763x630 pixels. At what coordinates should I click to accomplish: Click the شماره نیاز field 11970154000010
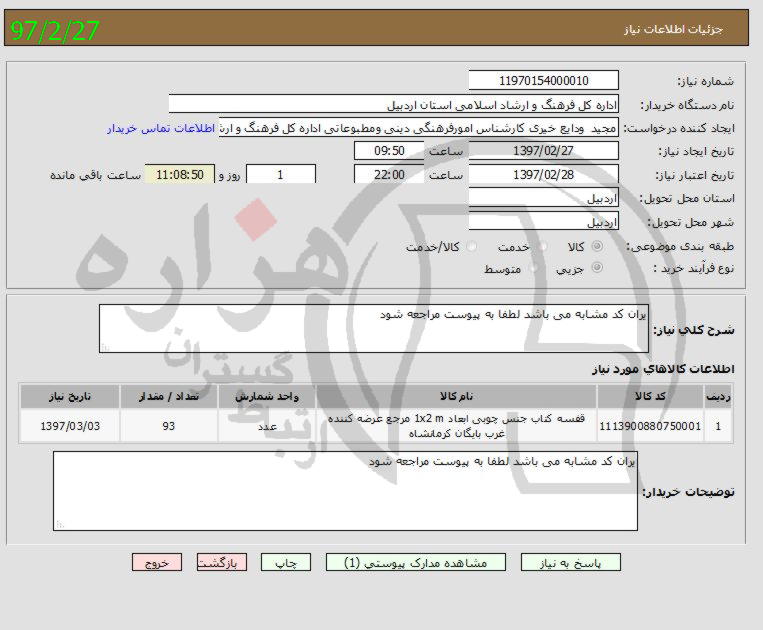point(544,81)
